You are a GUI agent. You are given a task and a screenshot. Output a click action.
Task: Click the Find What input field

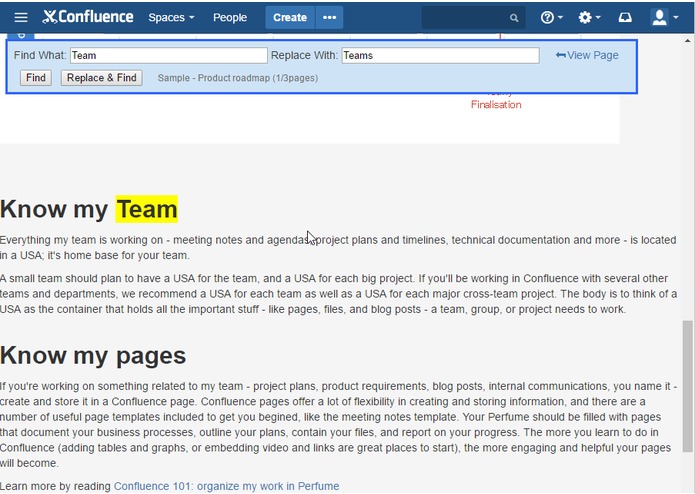[x=168, y=55]
